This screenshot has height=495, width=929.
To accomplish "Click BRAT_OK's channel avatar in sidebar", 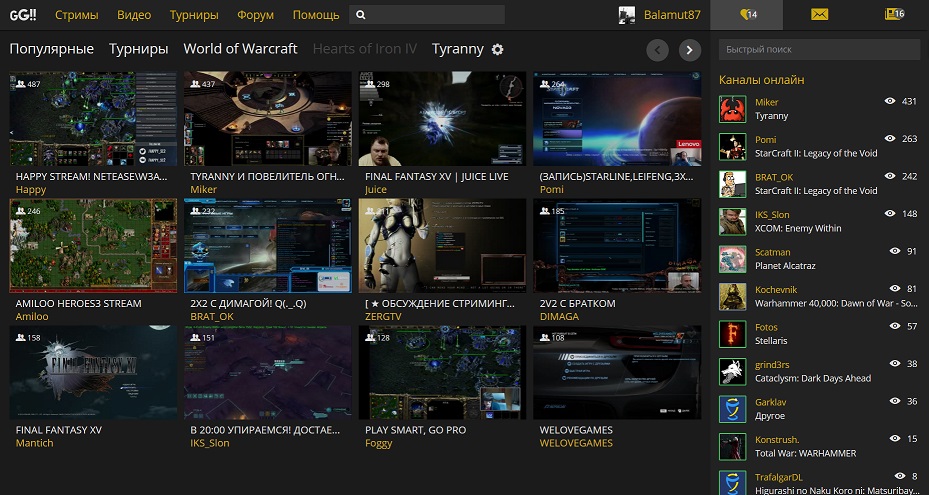I will (x=732, y=184).
